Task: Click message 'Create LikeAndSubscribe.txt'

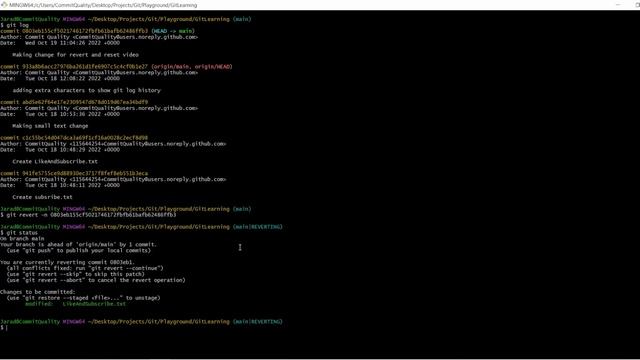Action: (55, 161)
